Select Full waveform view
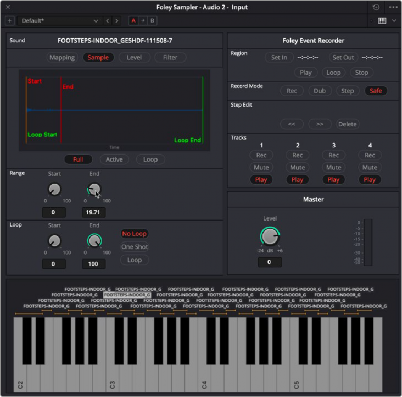This screenshot has width=402, height=397. point(78,159)
